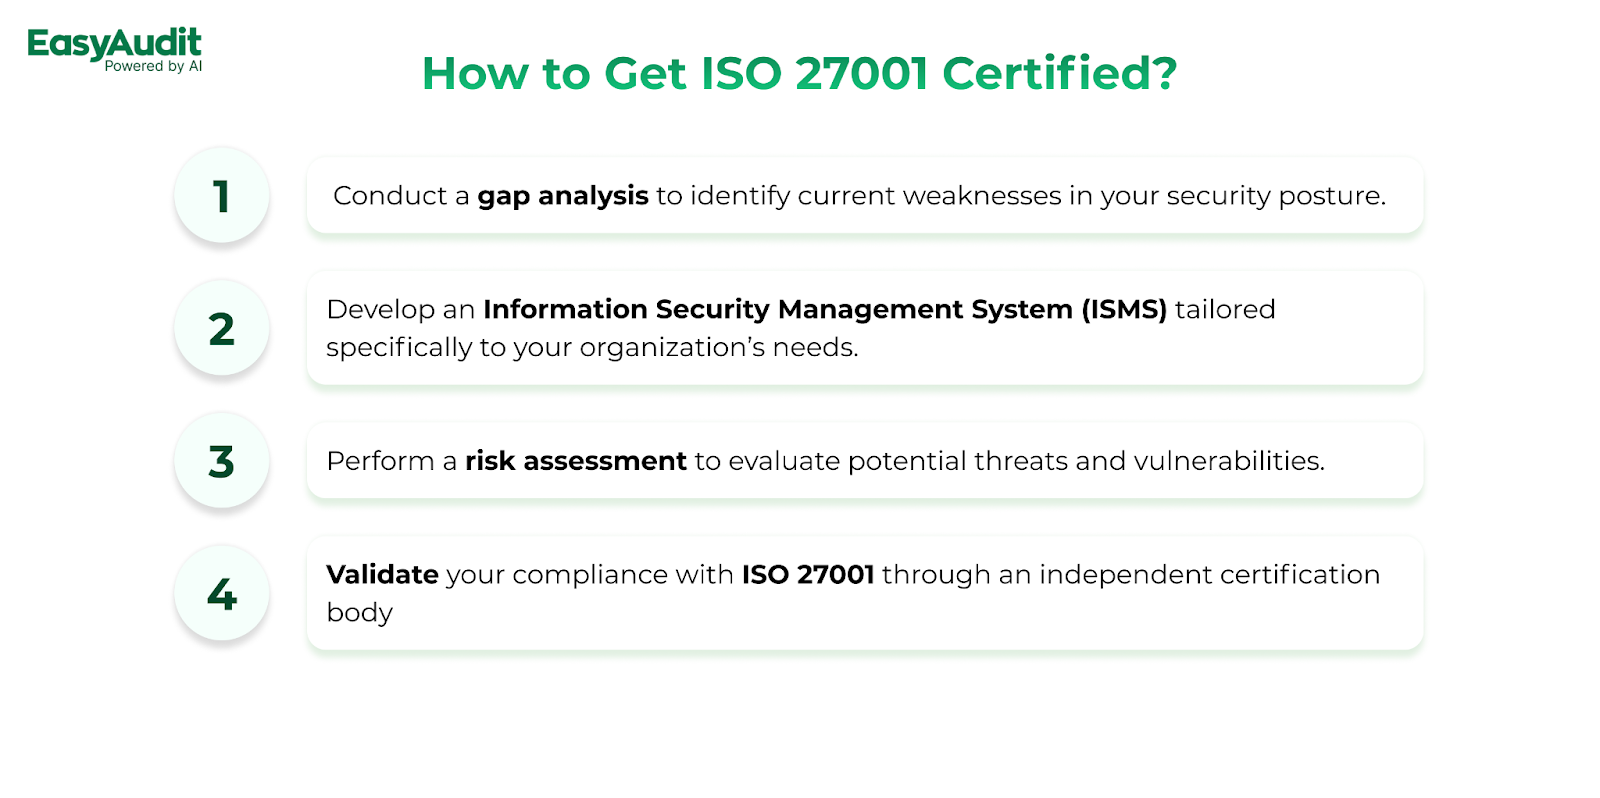Image resolution: width=1600 pixels, height=798 pixels.
Task: Click the bold "risk assessment" phrase
Action: click(x=576, y=461)
